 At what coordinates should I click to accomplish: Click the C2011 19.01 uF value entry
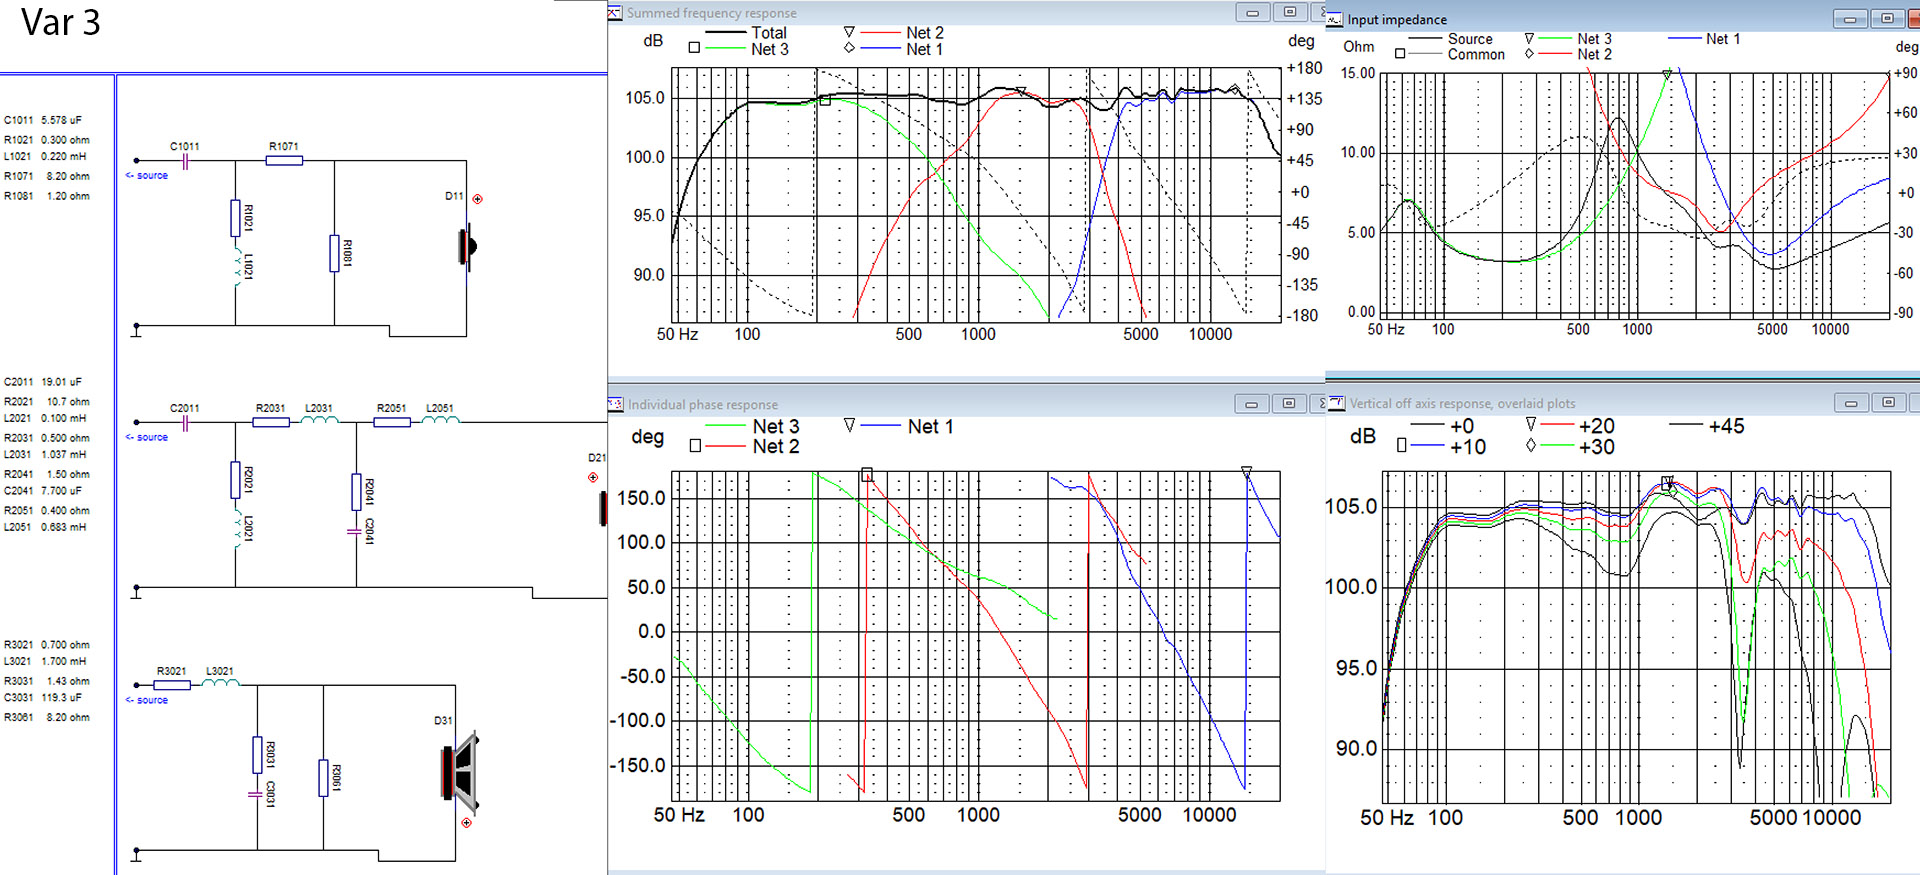(43, 382)
